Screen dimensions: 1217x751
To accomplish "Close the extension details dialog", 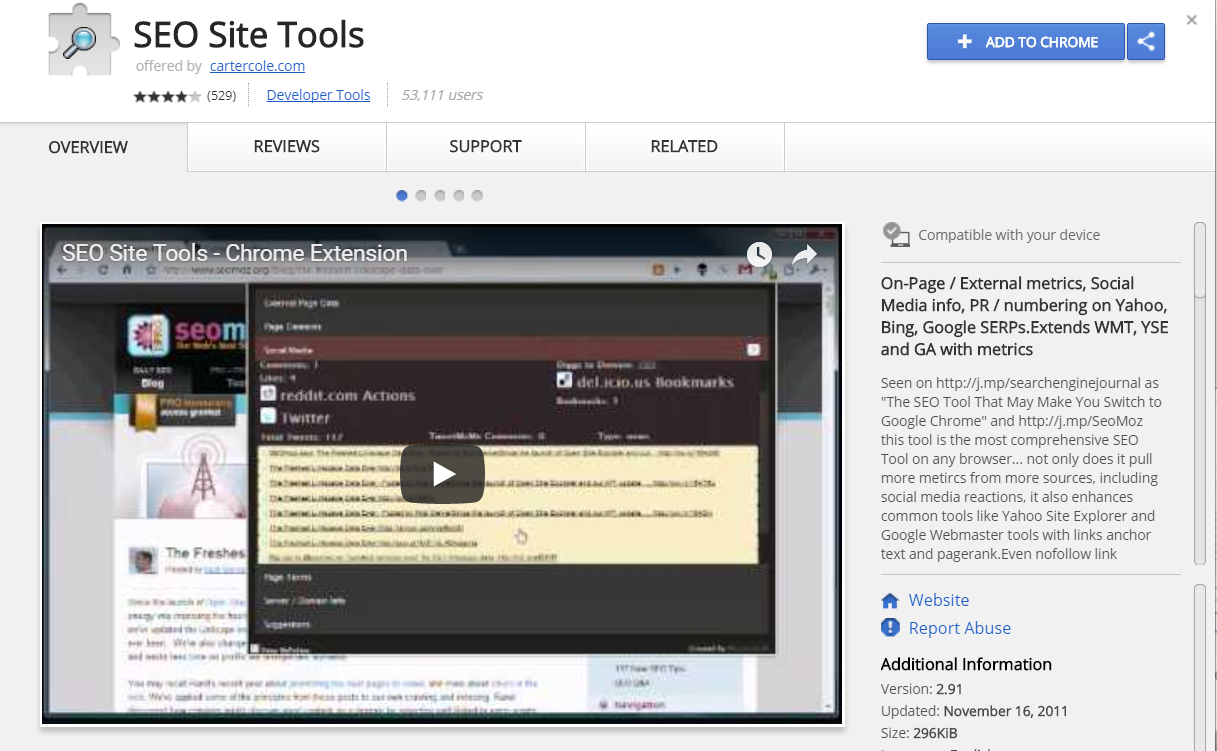I will 1191,20.
